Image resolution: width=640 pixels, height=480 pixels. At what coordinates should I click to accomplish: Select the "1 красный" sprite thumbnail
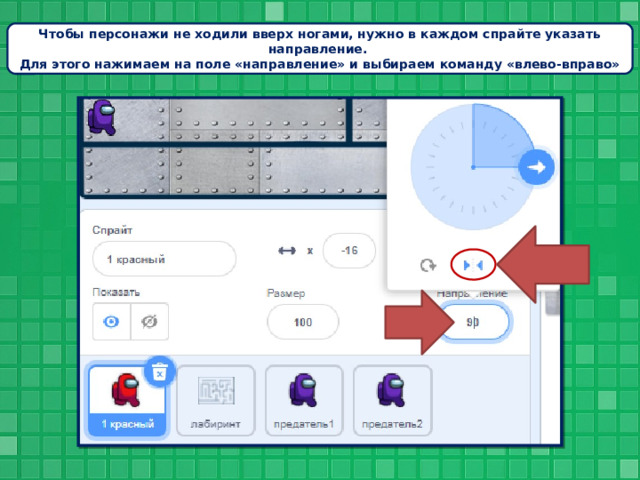point(127,400)
